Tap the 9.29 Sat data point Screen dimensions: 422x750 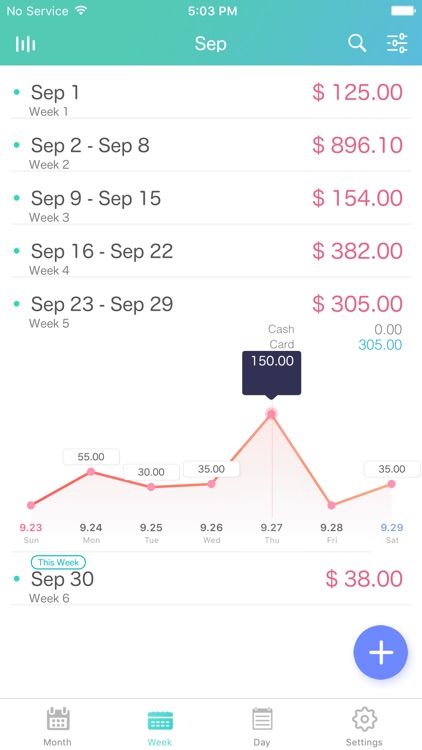pos(391,484)
